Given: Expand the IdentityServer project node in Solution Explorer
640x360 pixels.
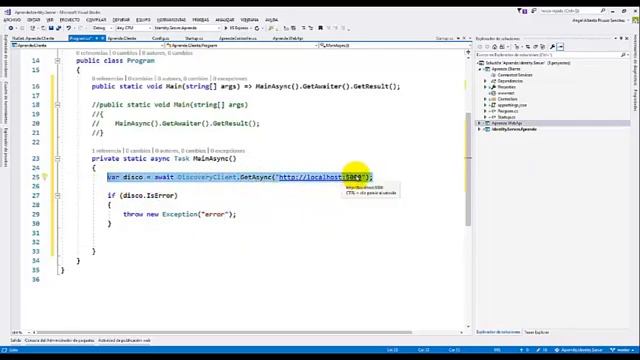Looking at the screenshot, I should point(480,129).
